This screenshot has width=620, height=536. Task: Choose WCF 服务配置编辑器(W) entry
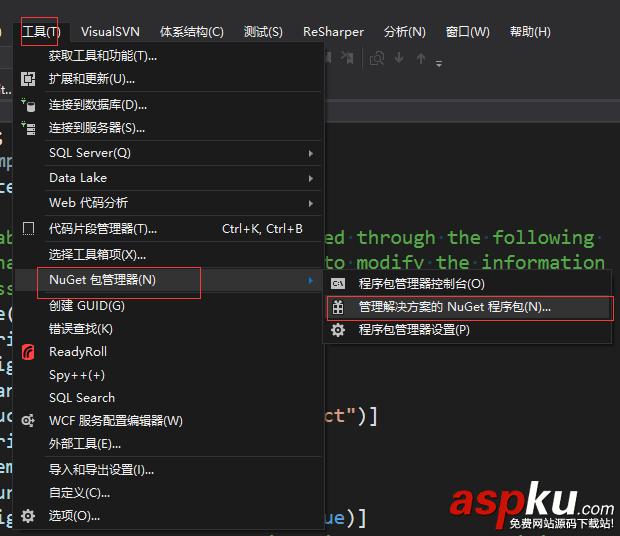pos(116,421)
